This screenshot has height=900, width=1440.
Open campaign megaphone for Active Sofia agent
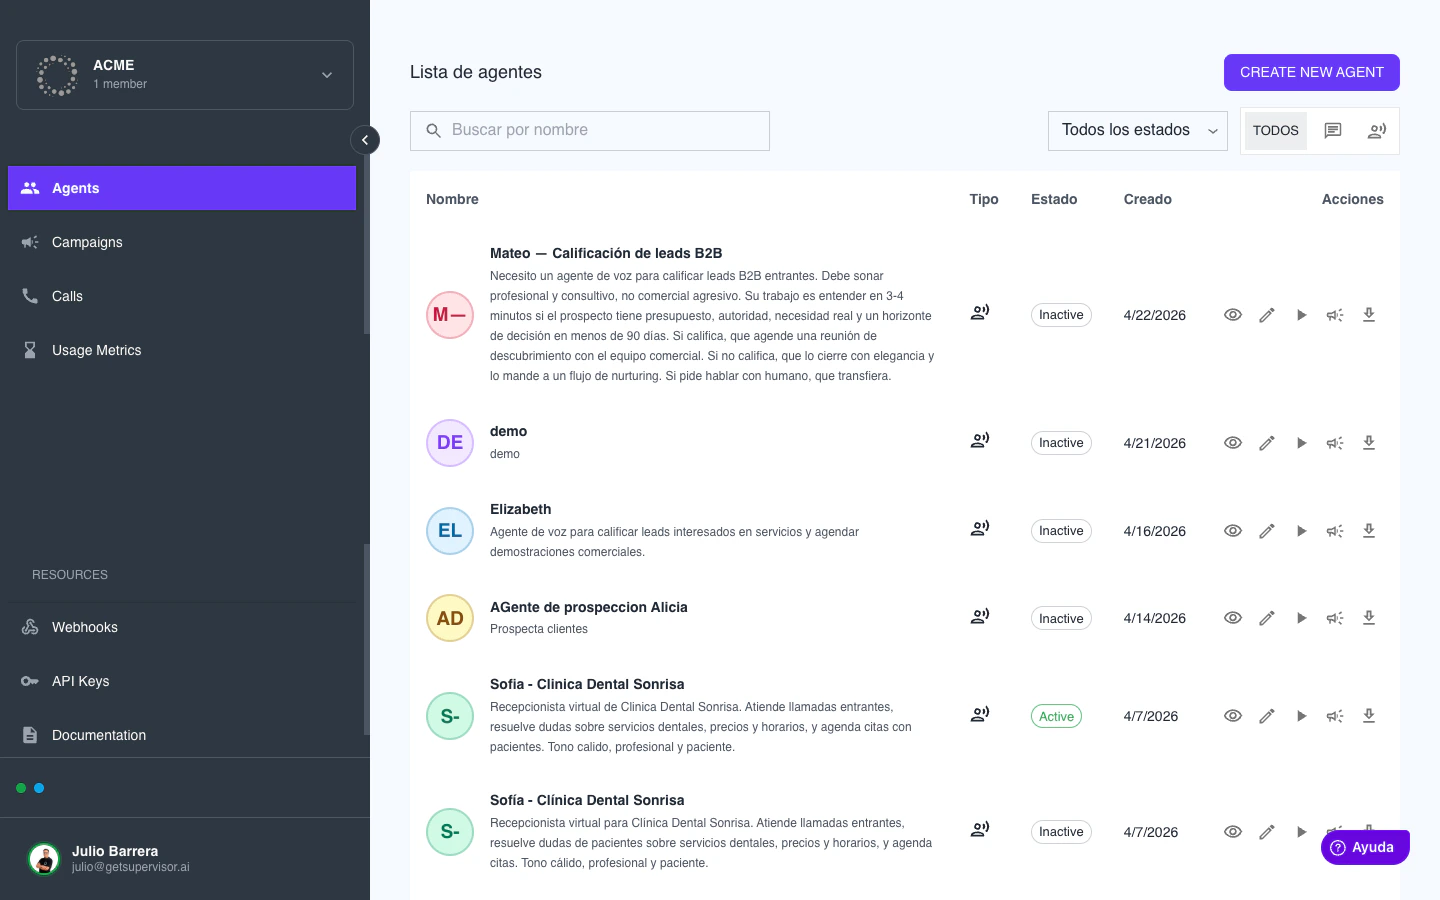pyautogui.click(x=1335, y=716)
